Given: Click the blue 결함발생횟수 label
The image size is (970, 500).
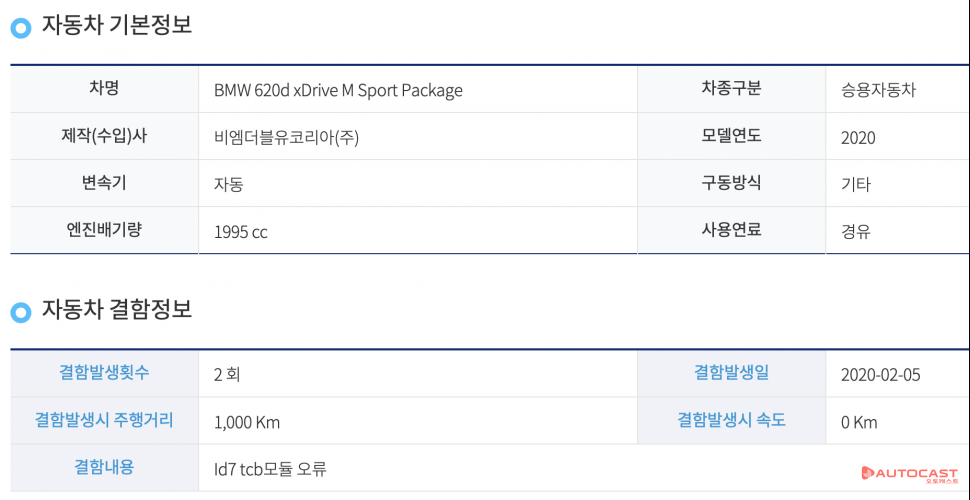Looking at the screenshot, I should [104, 373].
